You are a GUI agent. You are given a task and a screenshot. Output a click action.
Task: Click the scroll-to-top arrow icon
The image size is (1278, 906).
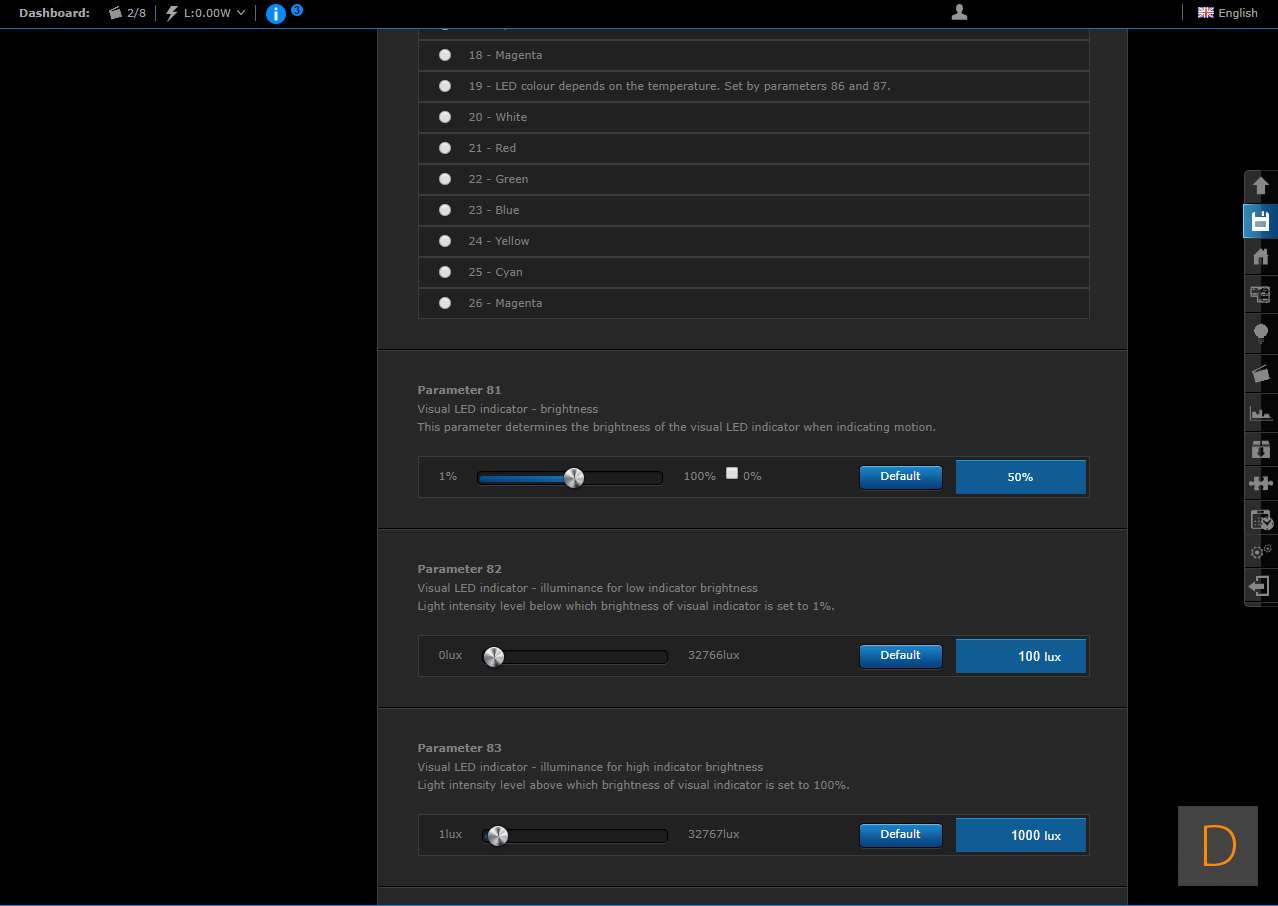point(1260,186)
